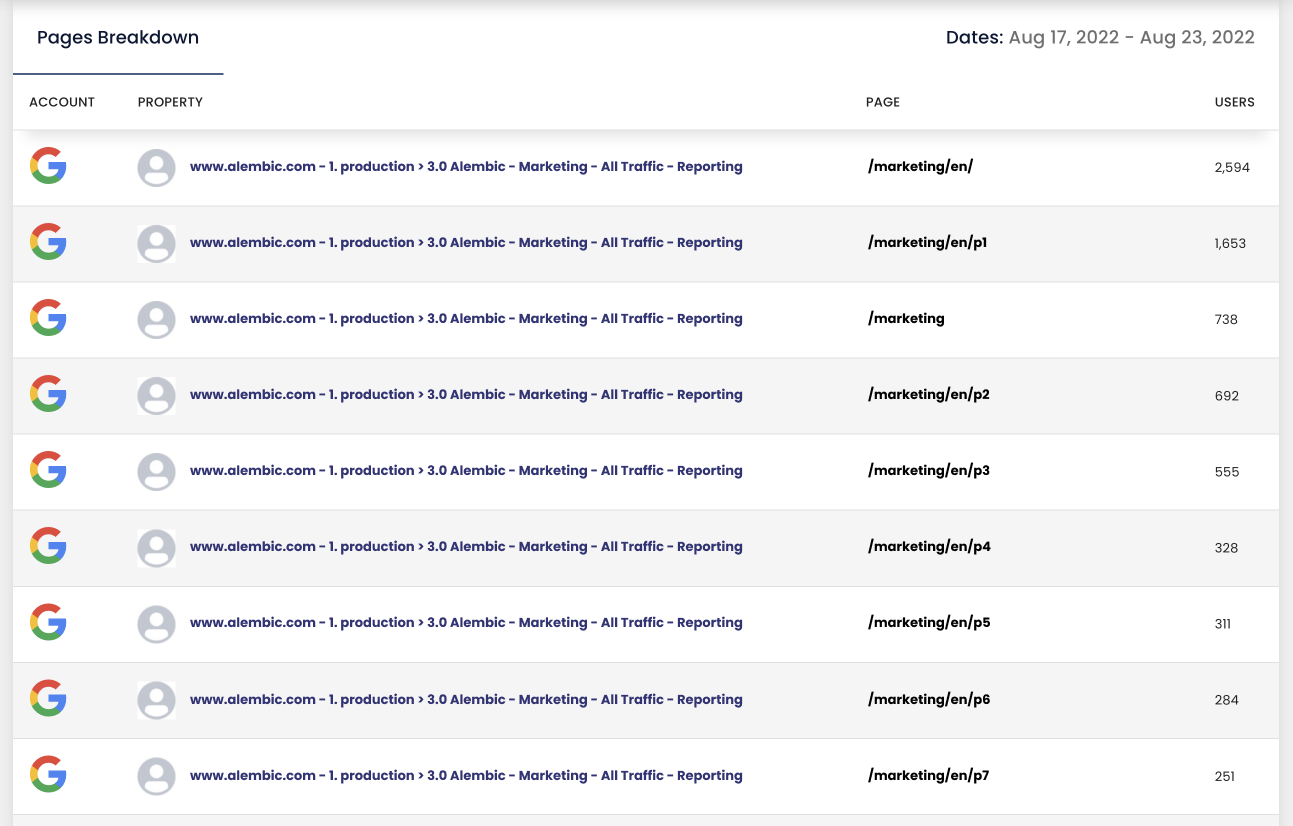Click the avatar icon in /marketing/en/p3 row
Image resolution: width=1293 pixels, height=826 pixels.
pos(156,471)
